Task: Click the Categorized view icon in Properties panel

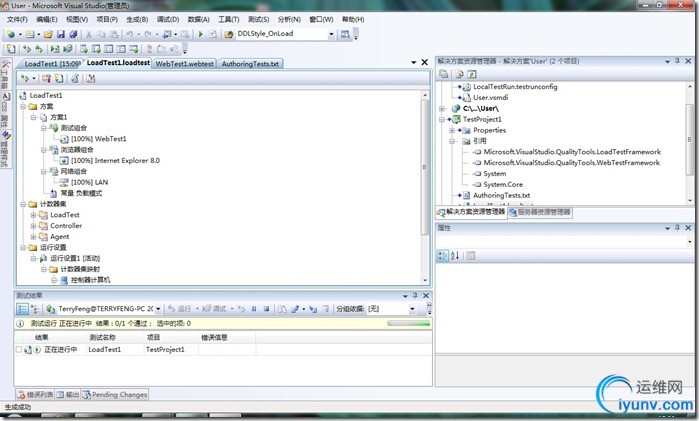Action: 442,256
